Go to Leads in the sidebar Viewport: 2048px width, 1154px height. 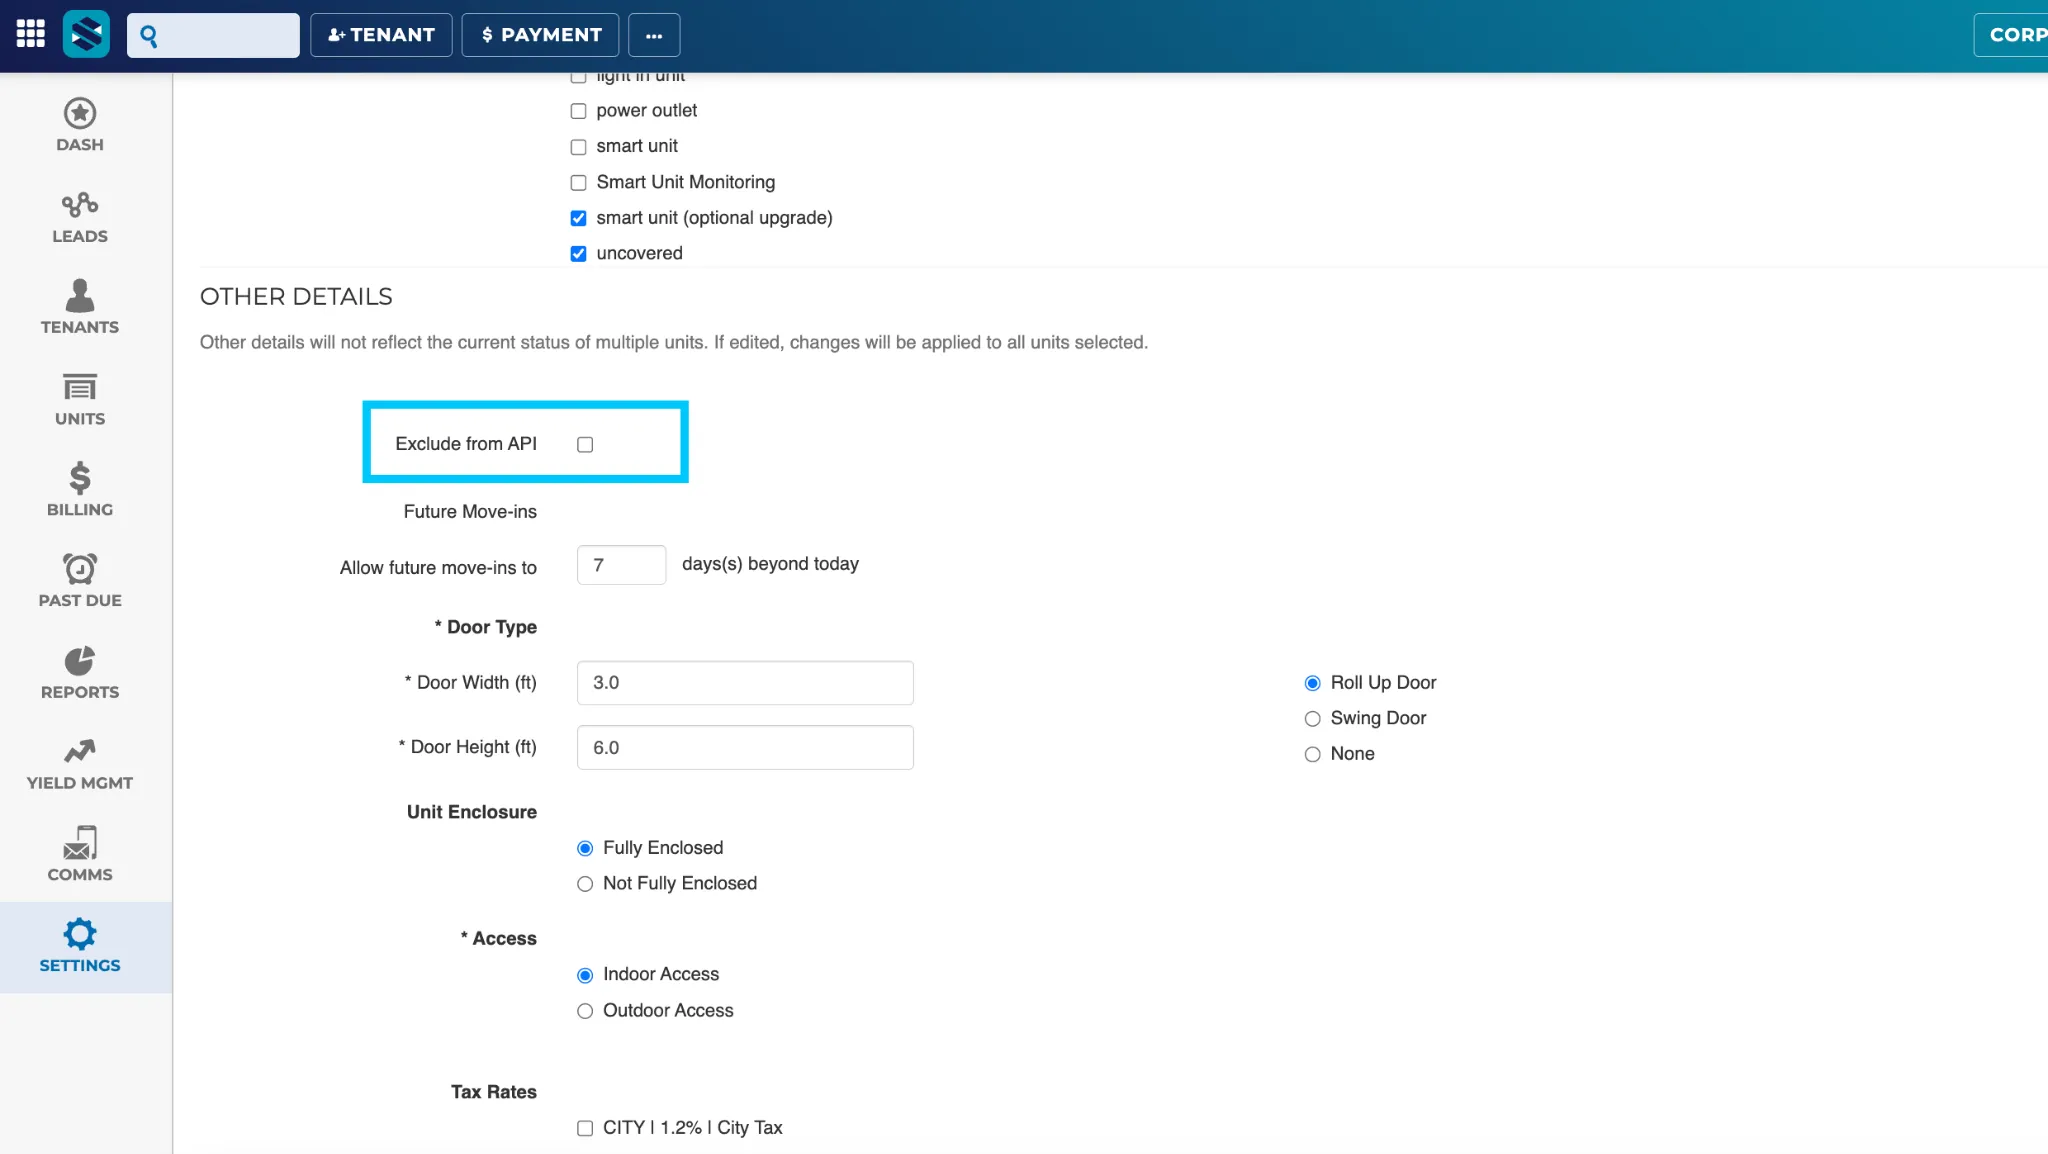80,218
